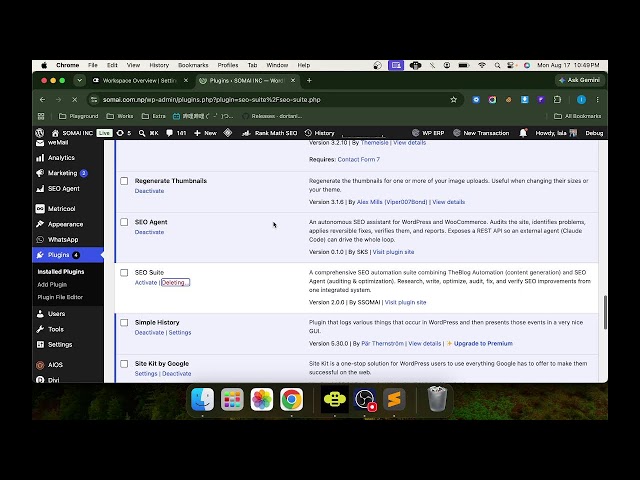Open the Ask Gemini button

579,80
